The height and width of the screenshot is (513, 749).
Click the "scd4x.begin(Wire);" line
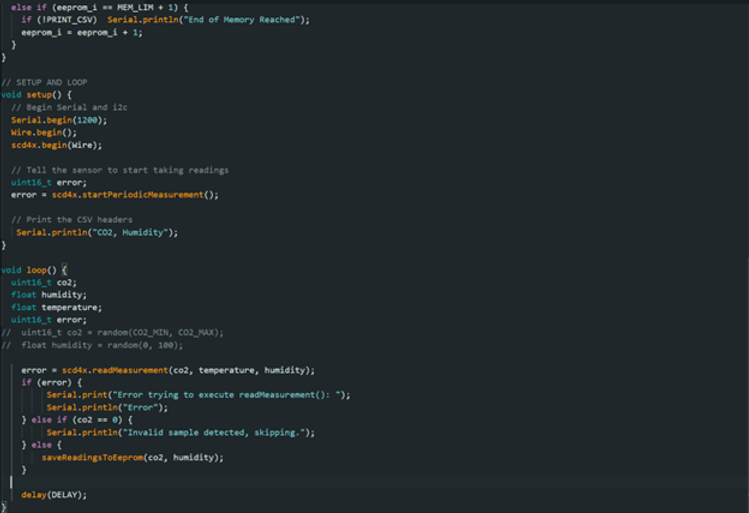[56, 145]
